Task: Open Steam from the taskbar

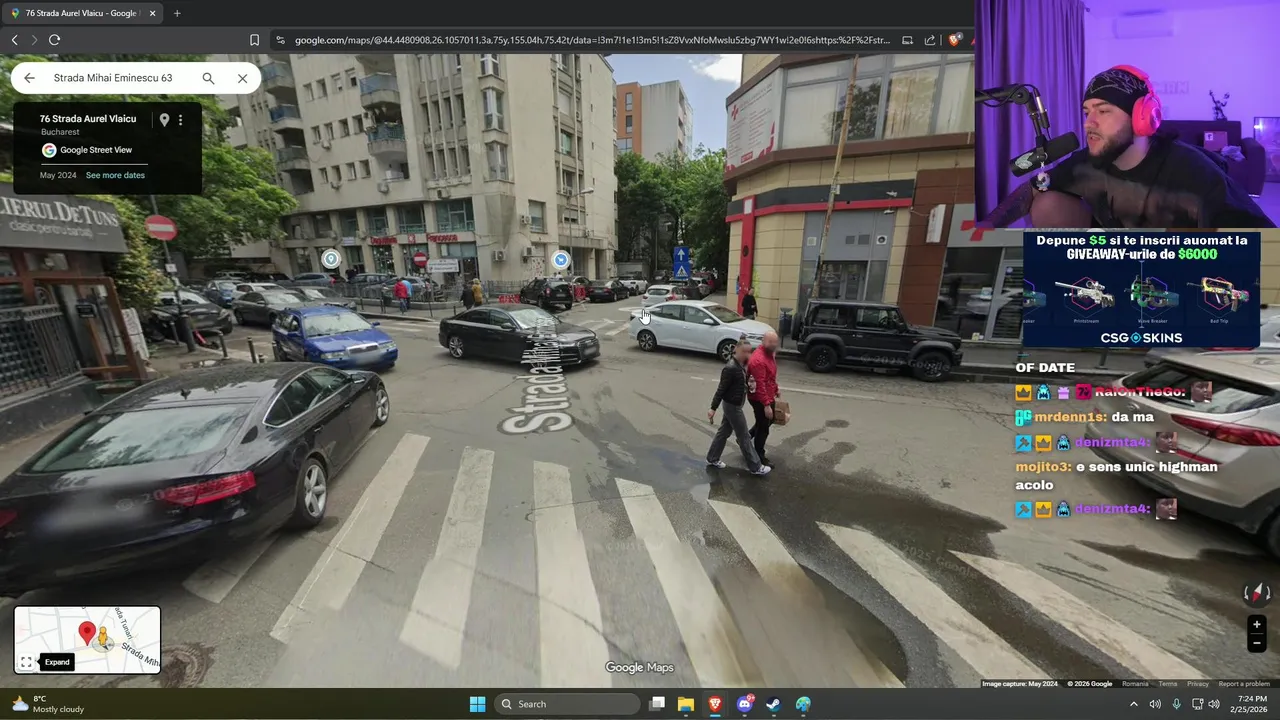Action: 773,704
